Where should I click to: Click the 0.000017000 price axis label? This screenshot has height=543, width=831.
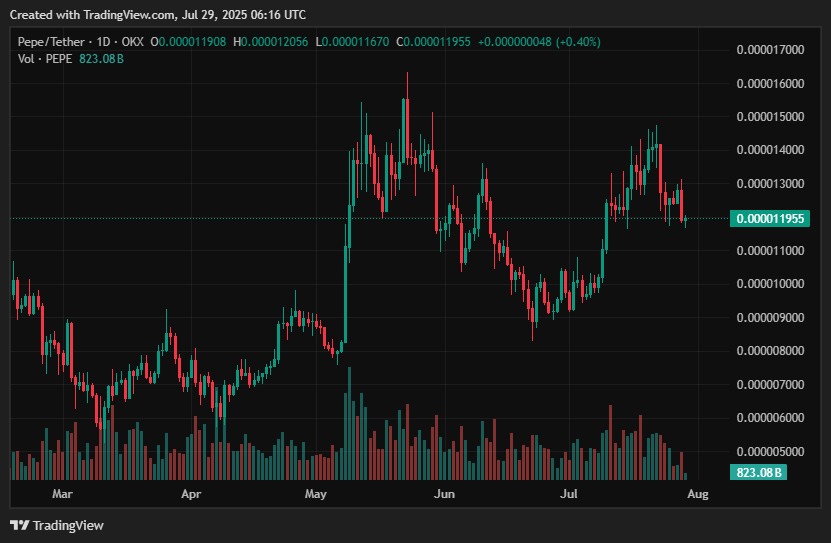click(770, 50)
